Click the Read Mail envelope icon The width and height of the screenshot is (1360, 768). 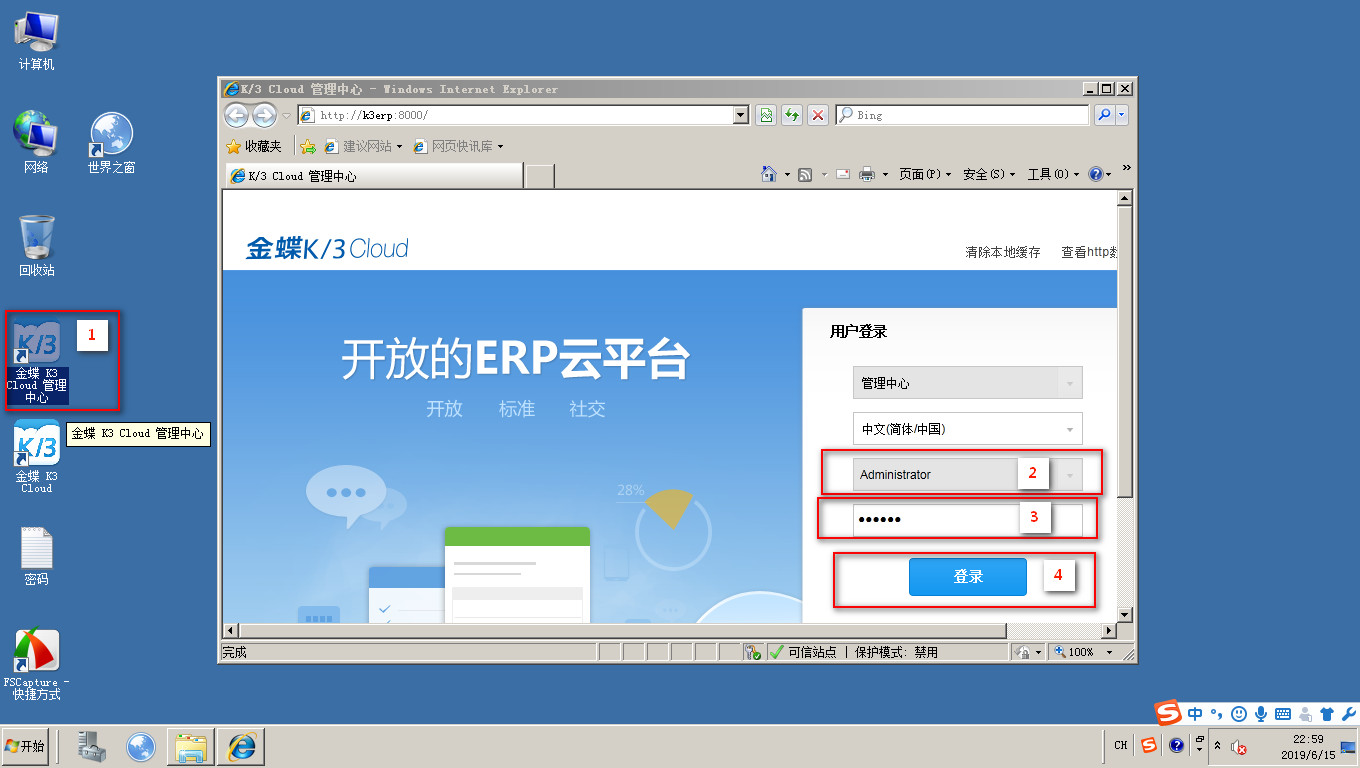tap(843, 174)
